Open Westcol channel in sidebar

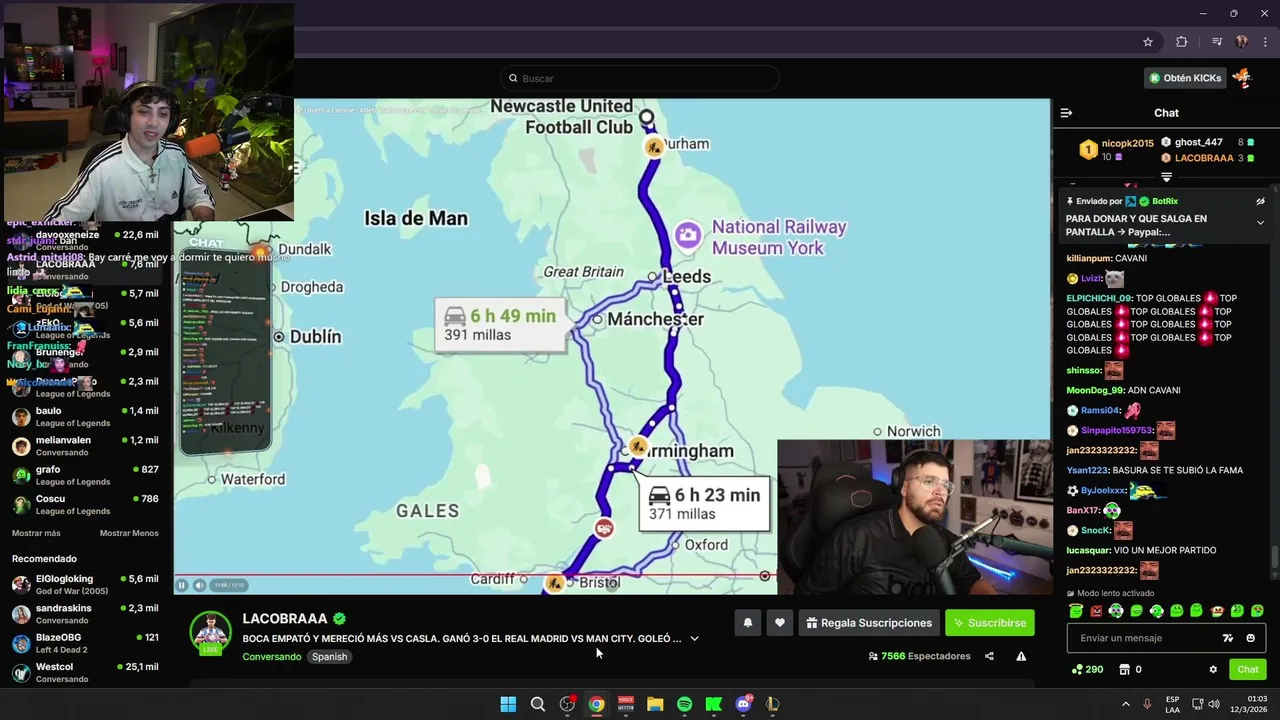tap(86, 672)
